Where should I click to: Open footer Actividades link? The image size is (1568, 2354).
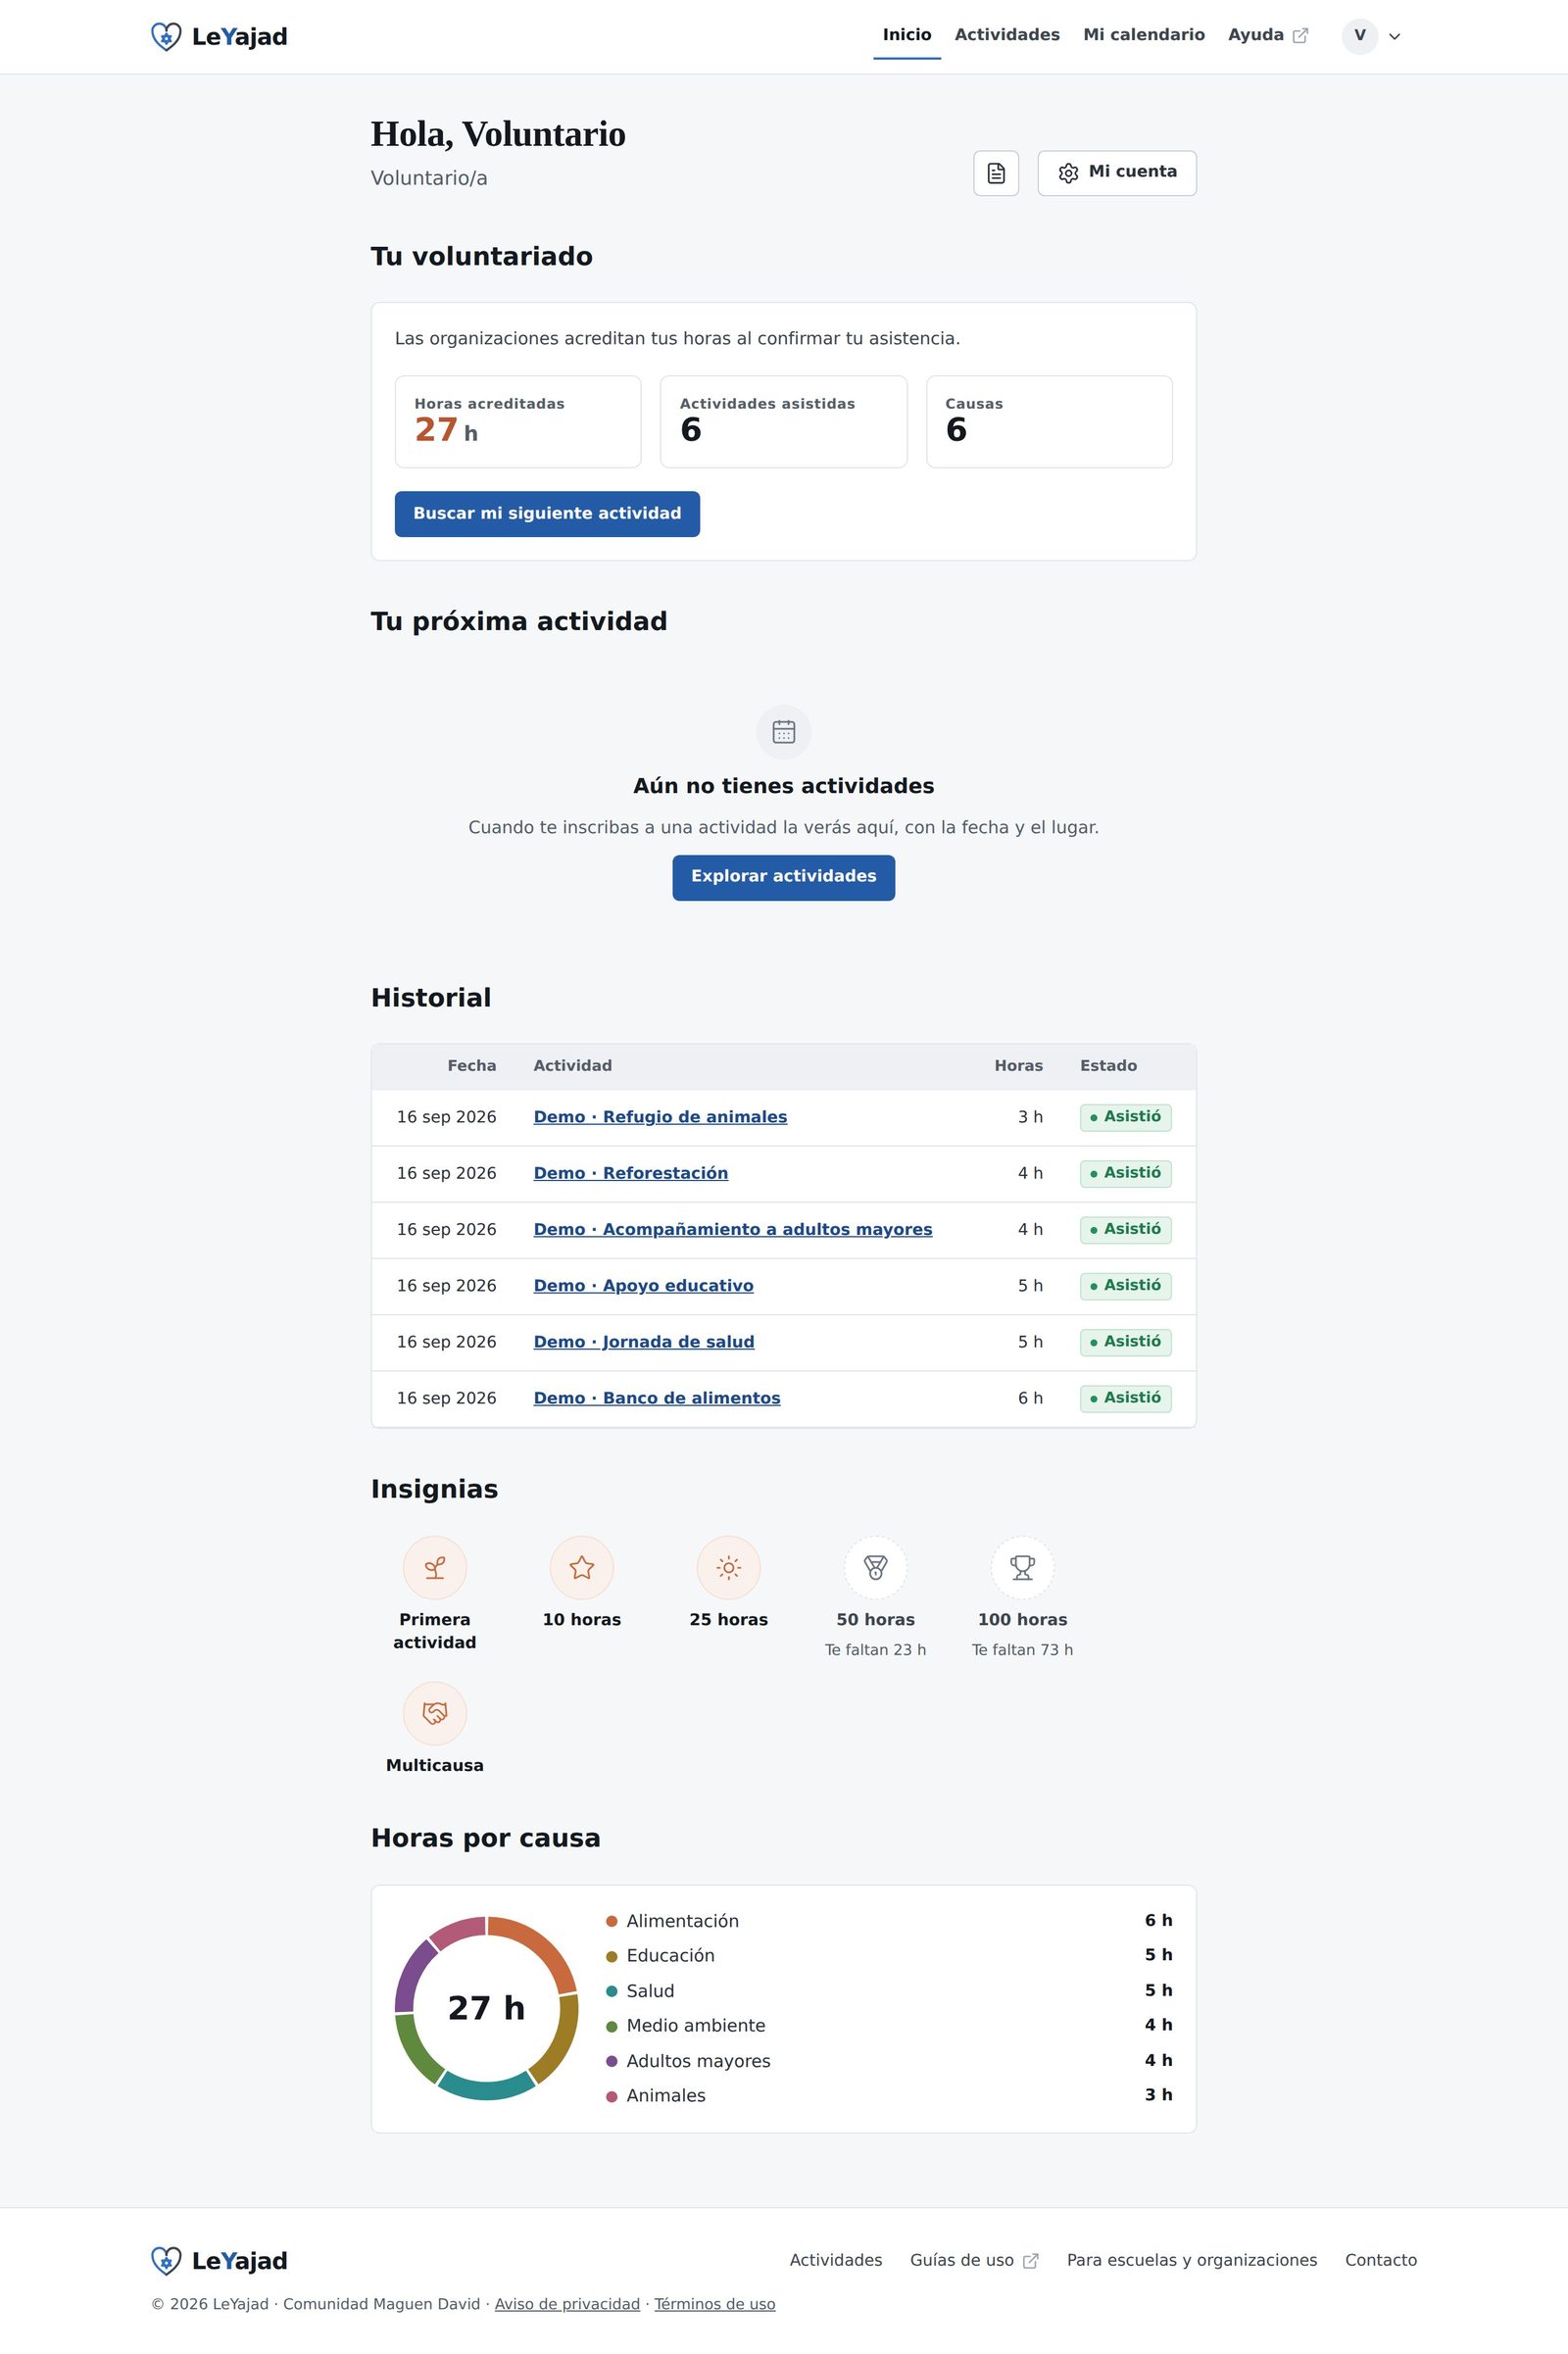836,2260
